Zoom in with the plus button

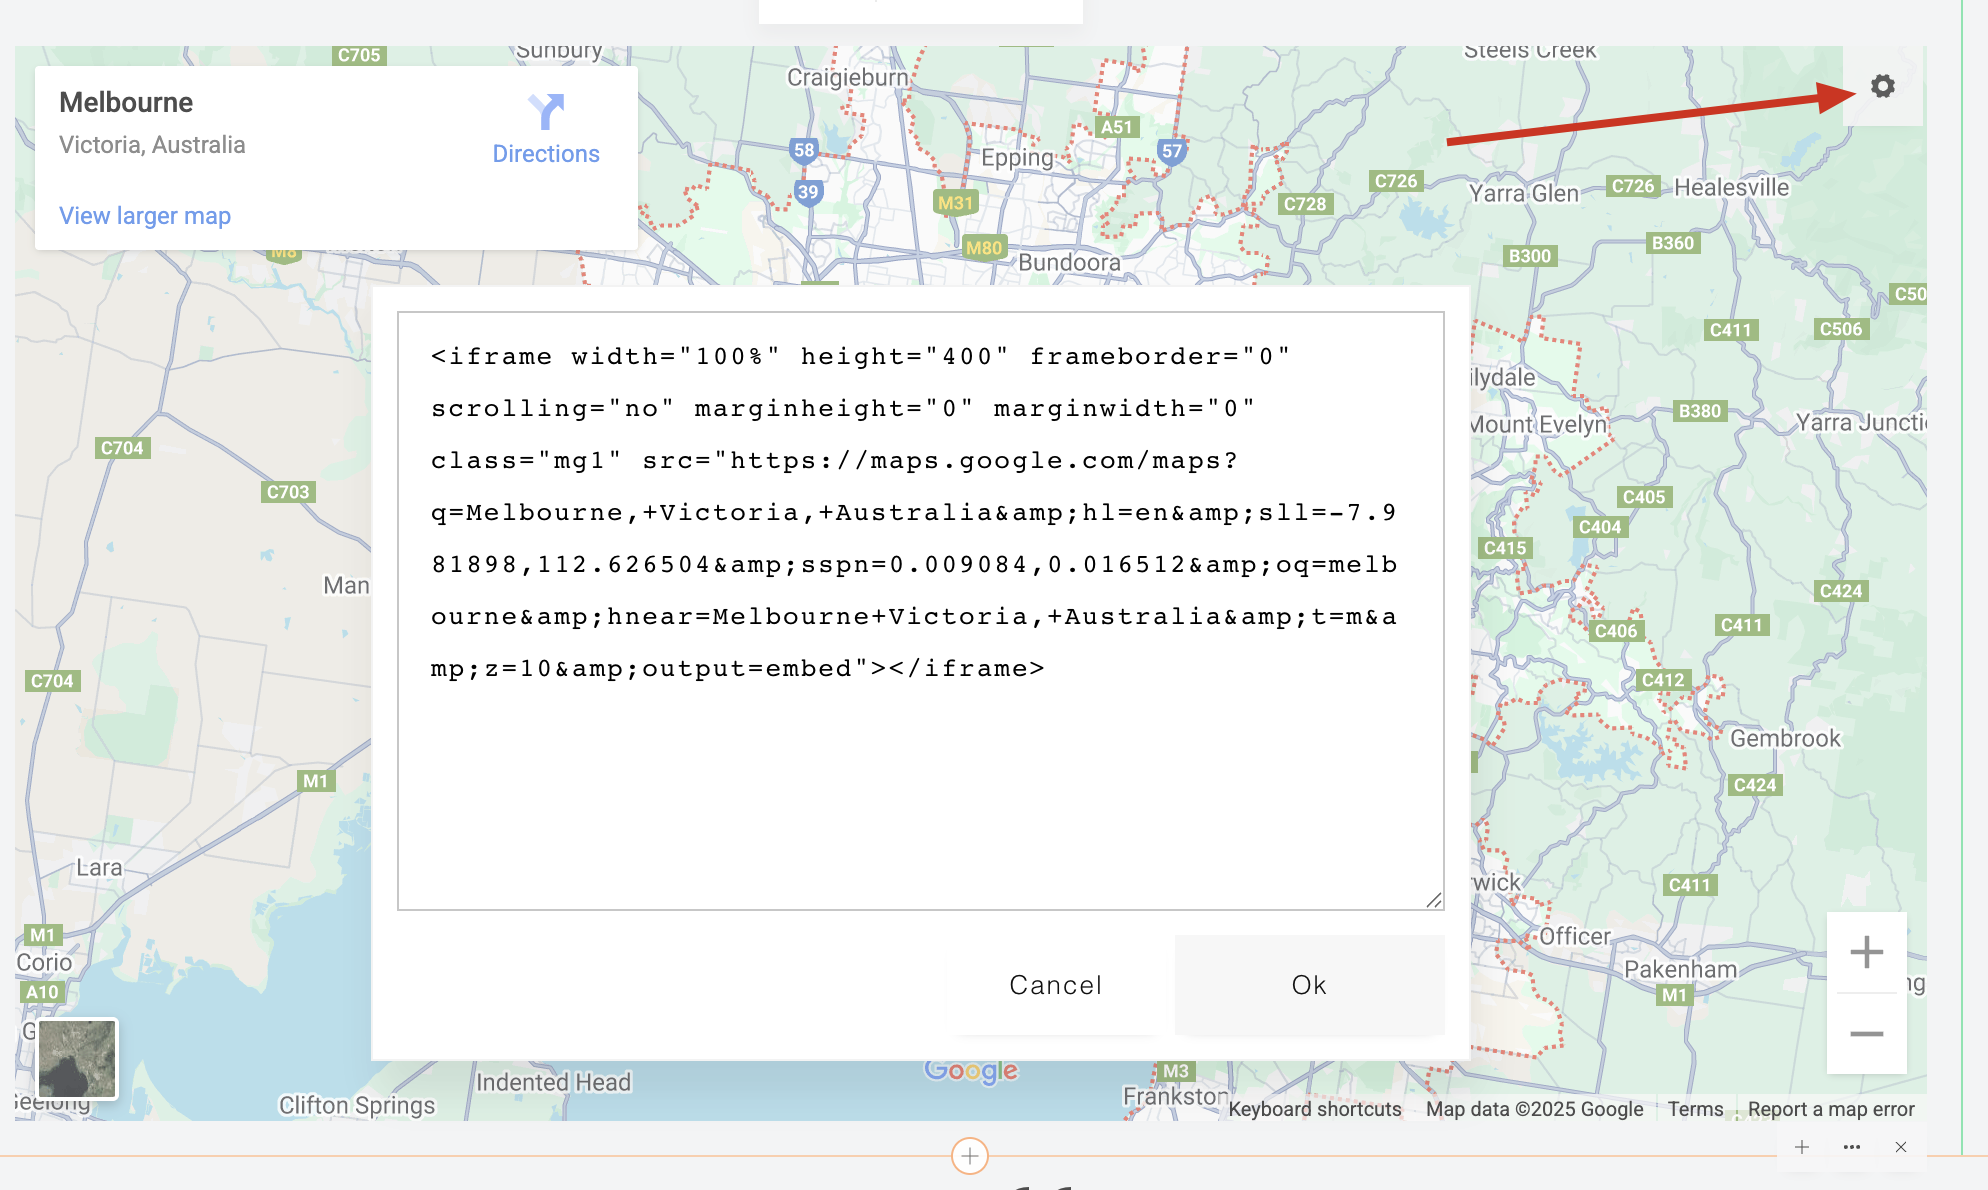1866,951
